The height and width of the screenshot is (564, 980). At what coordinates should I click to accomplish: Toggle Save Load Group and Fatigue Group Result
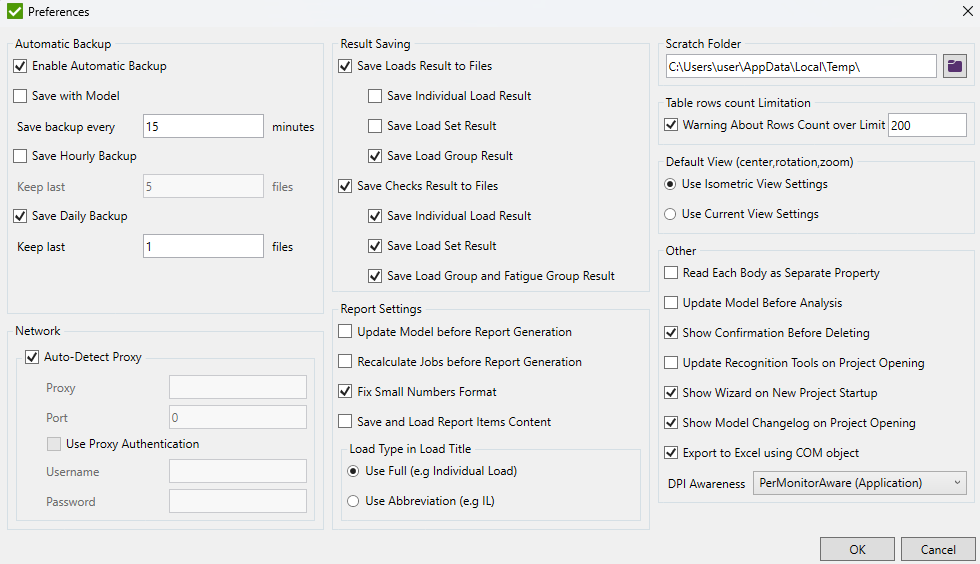375,276
